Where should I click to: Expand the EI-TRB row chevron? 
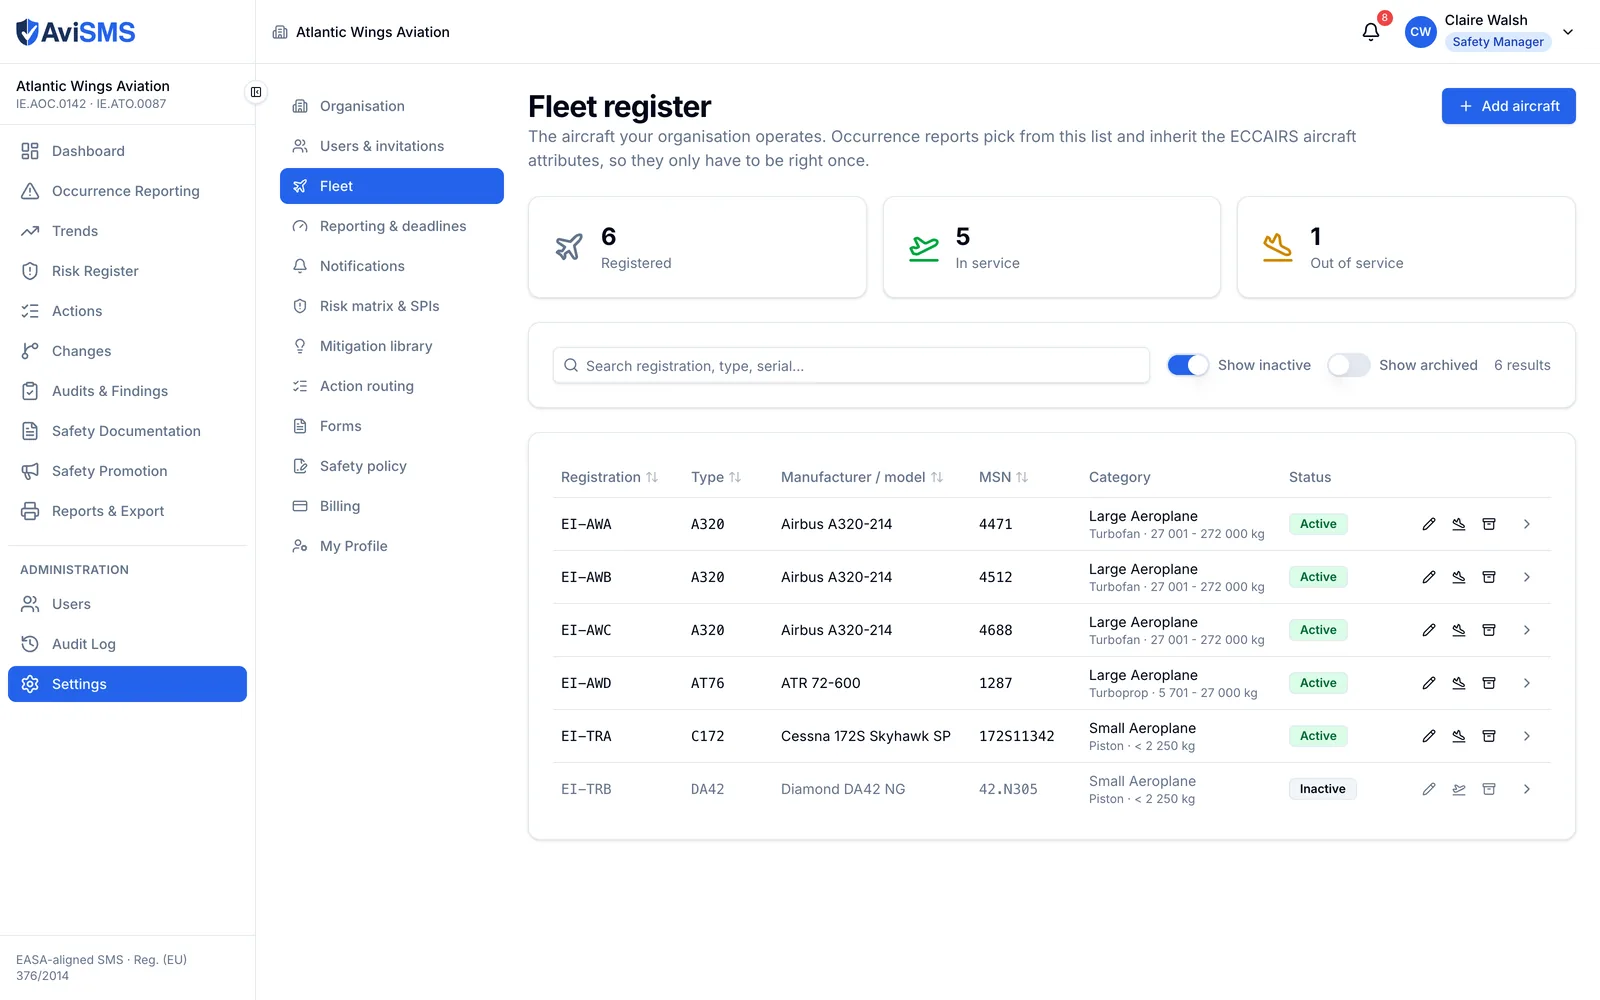click(x=1527, y=789)
